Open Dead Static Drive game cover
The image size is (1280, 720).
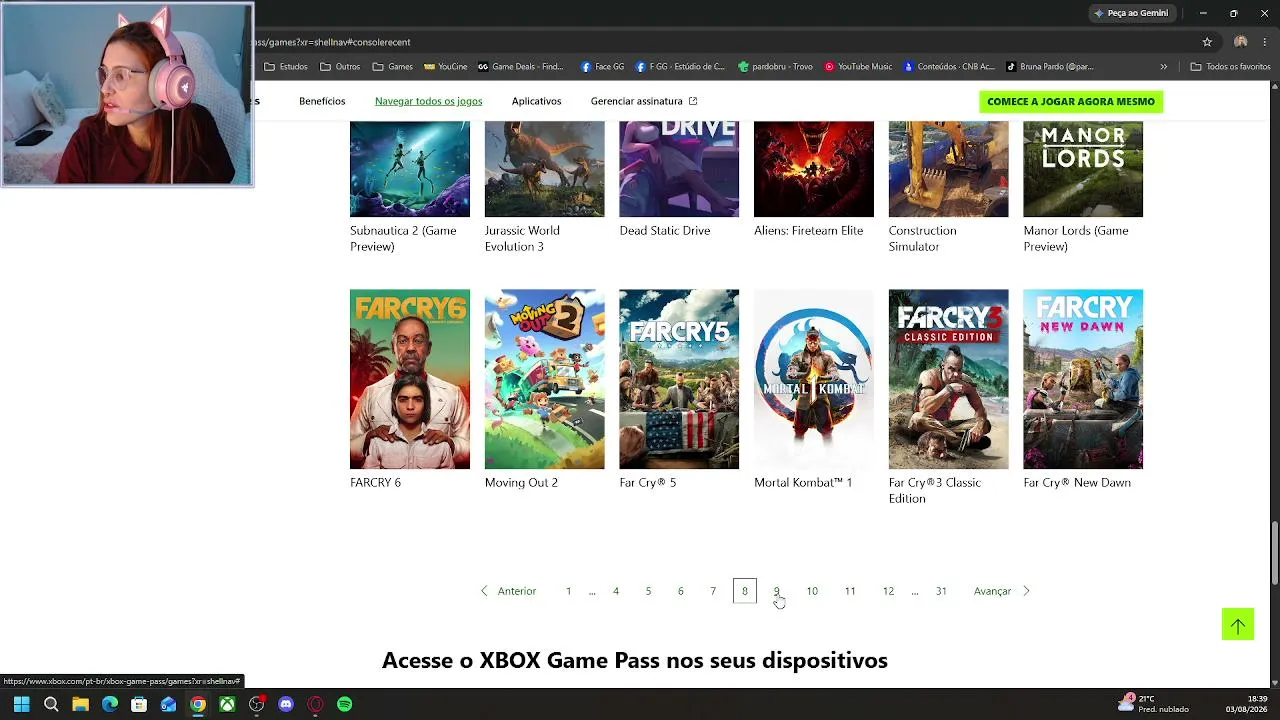[x=679, y=169]
